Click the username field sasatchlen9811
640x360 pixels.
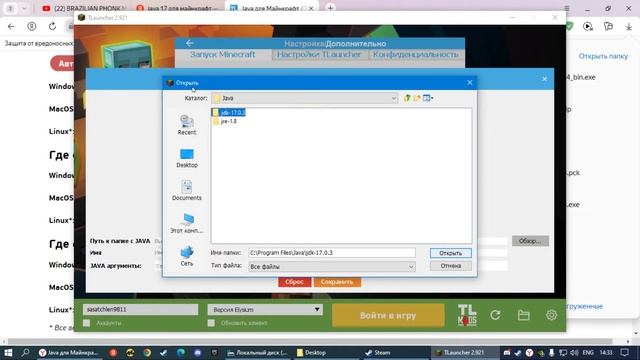140,309
